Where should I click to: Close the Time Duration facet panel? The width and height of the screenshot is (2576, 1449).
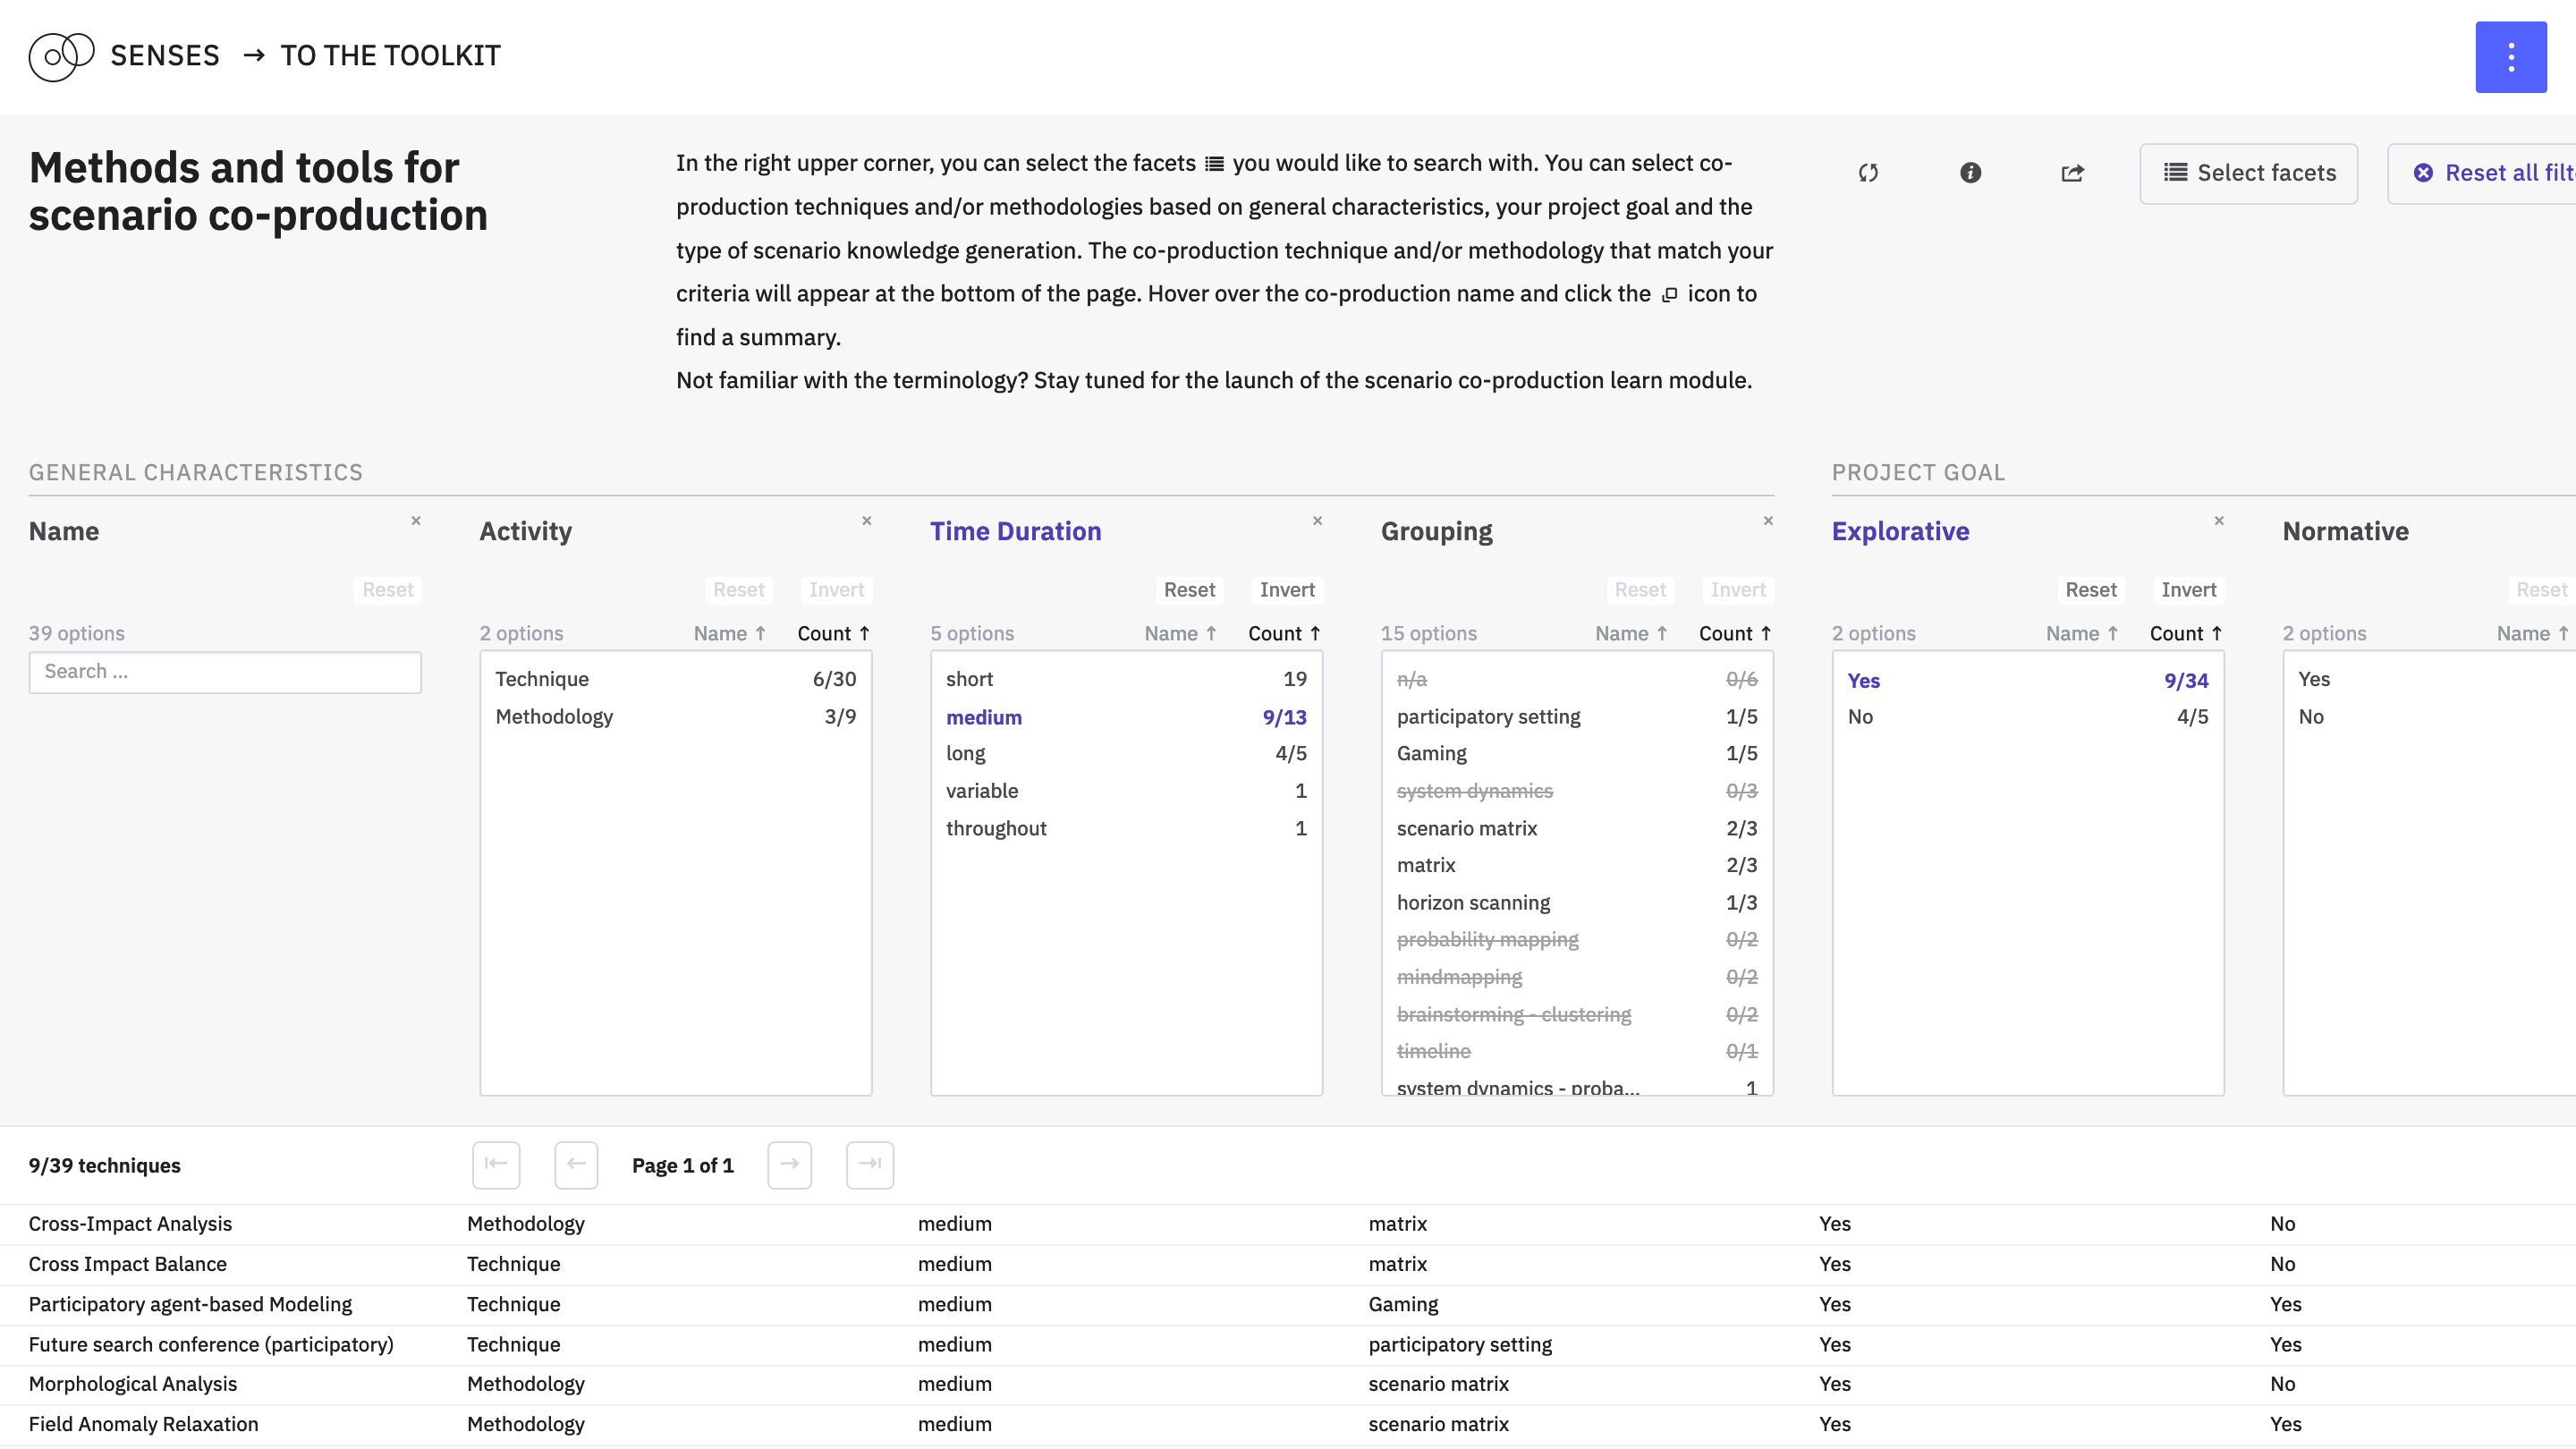(x=1317, y=521)
